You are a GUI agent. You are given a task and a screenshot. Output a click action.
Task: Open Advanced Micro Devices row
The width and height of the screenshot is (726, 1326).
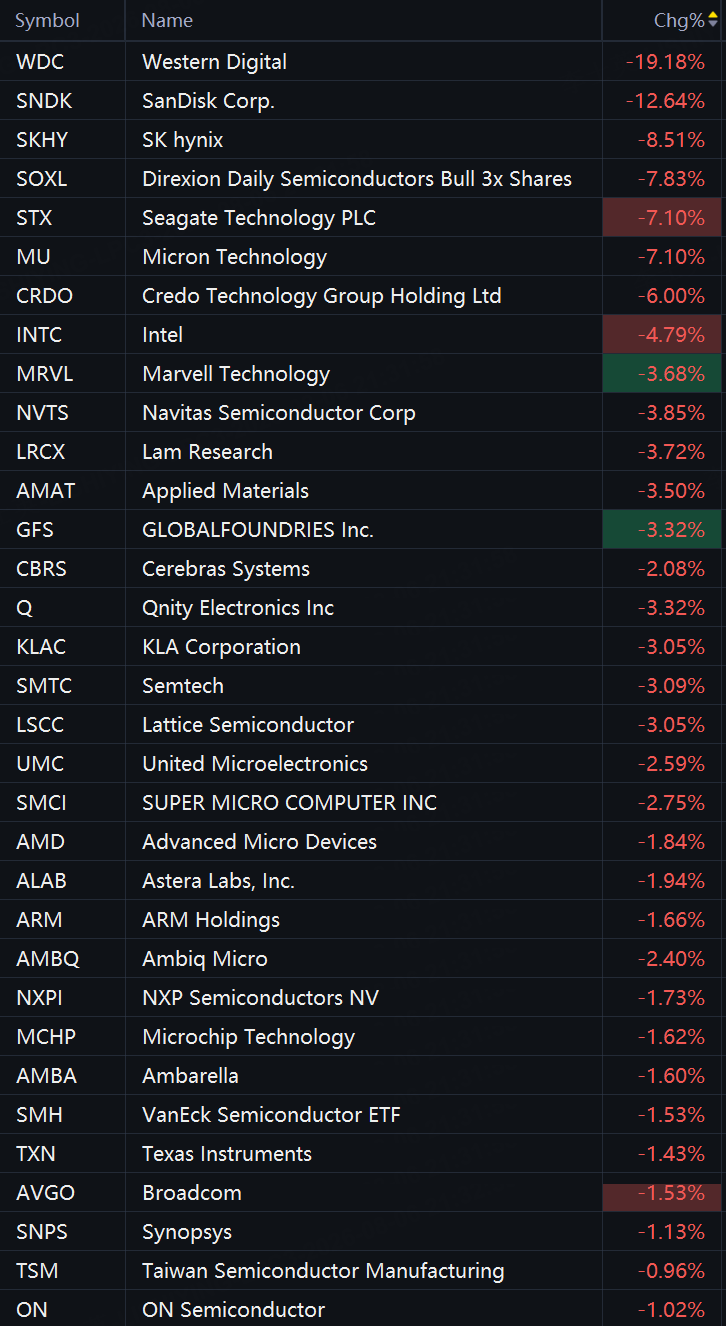[363, 841]
